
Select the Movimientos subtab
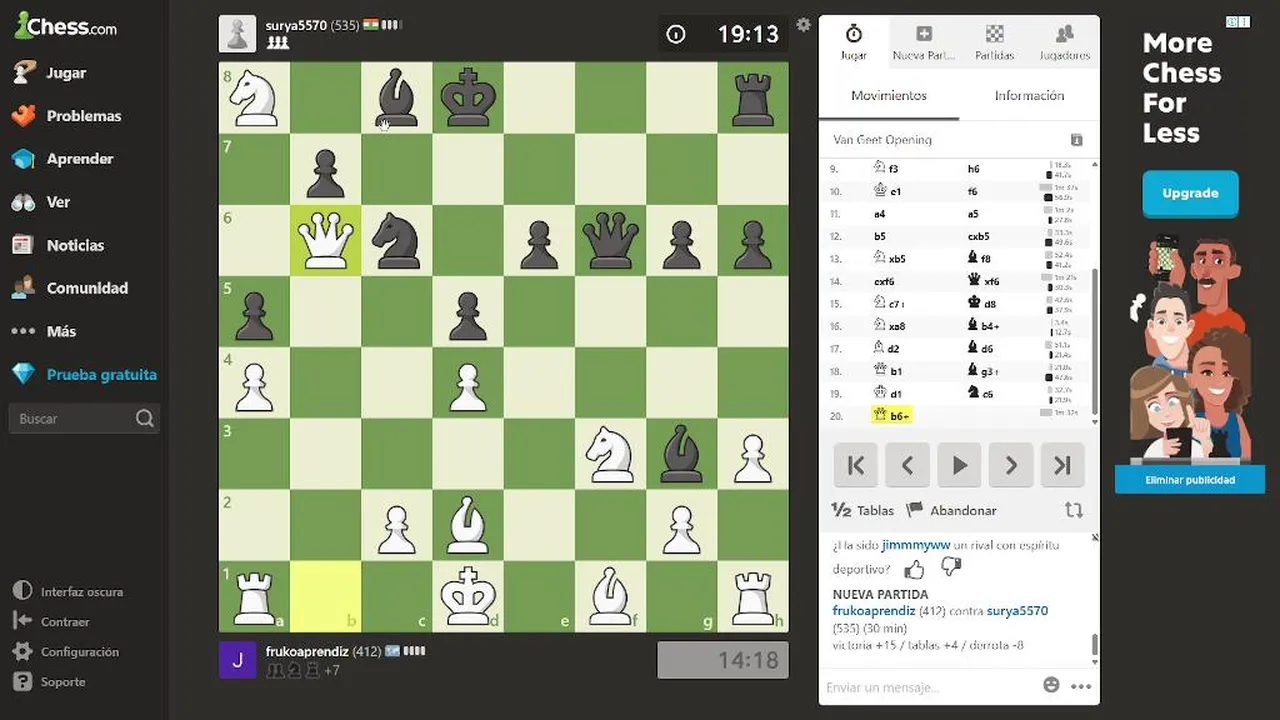889,96
